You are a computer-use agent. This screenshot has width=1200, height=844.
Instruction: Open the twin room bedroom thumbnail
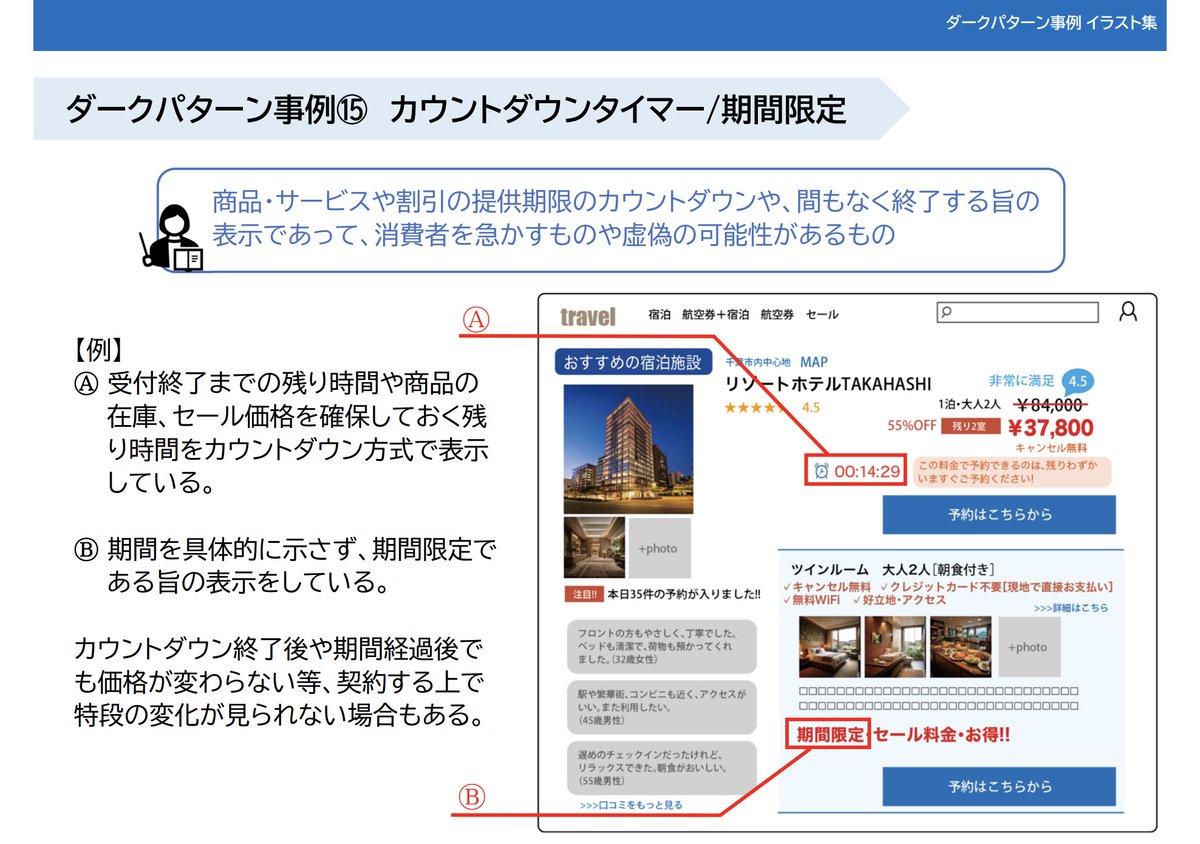pyautogui.click(x=830, y=646)
